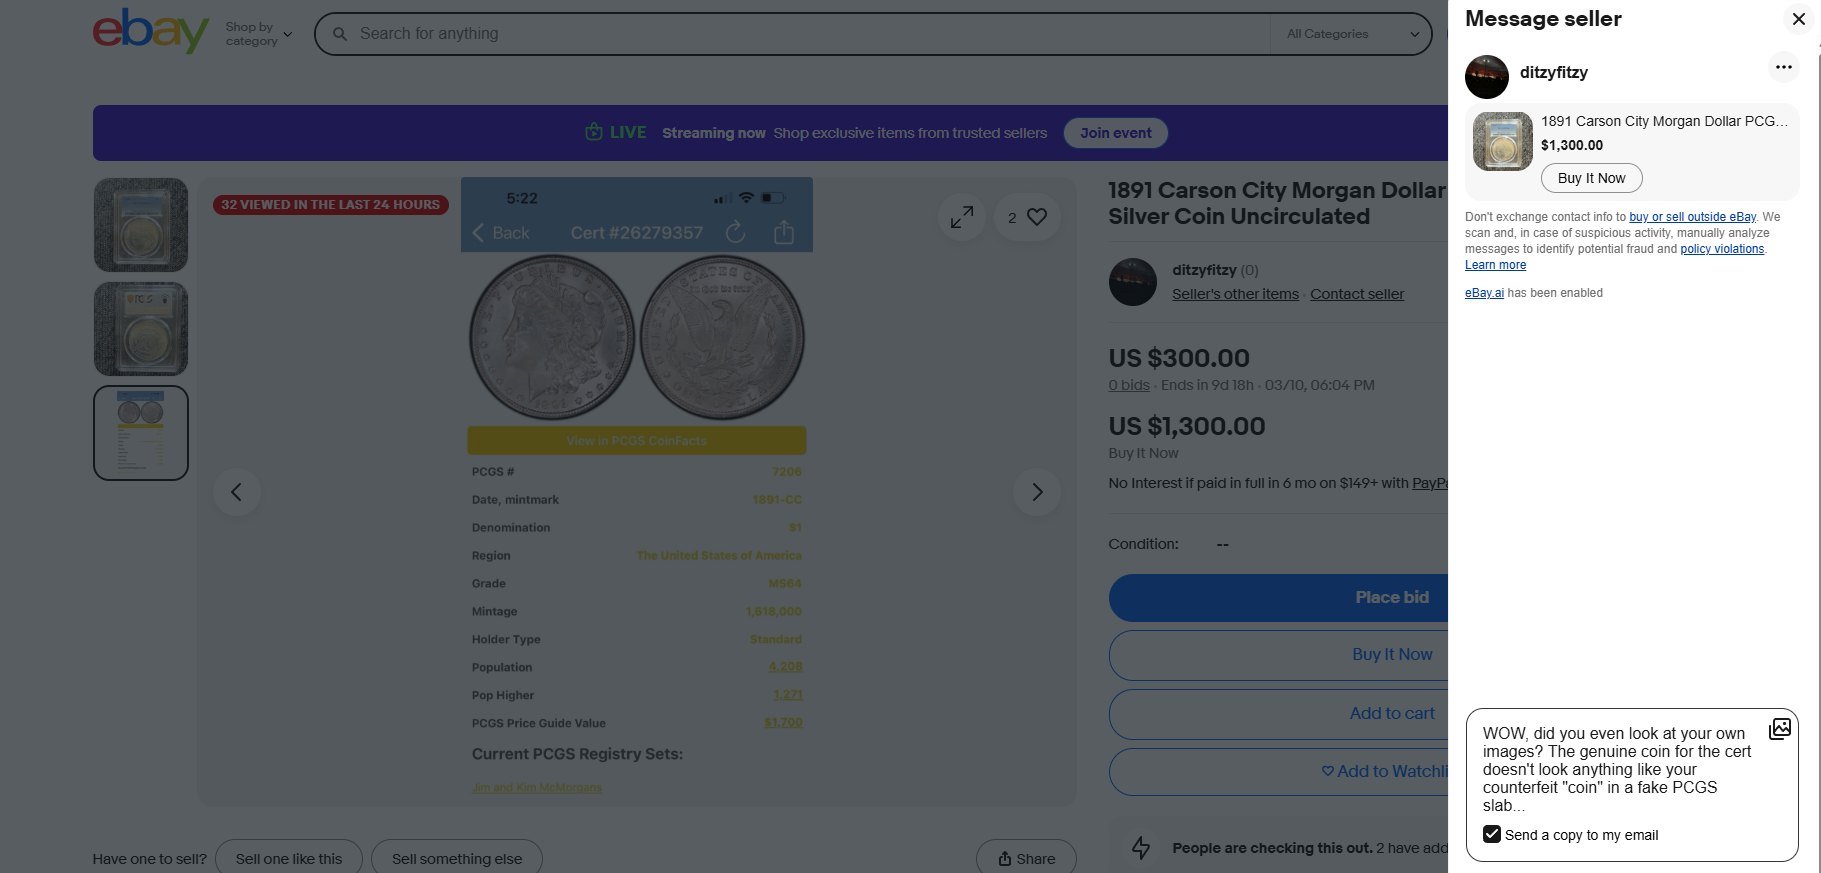Go to previous image arrow
The width and height of the screenshot is (1821, 873).
pyautogui.click(x=237, y=492)
